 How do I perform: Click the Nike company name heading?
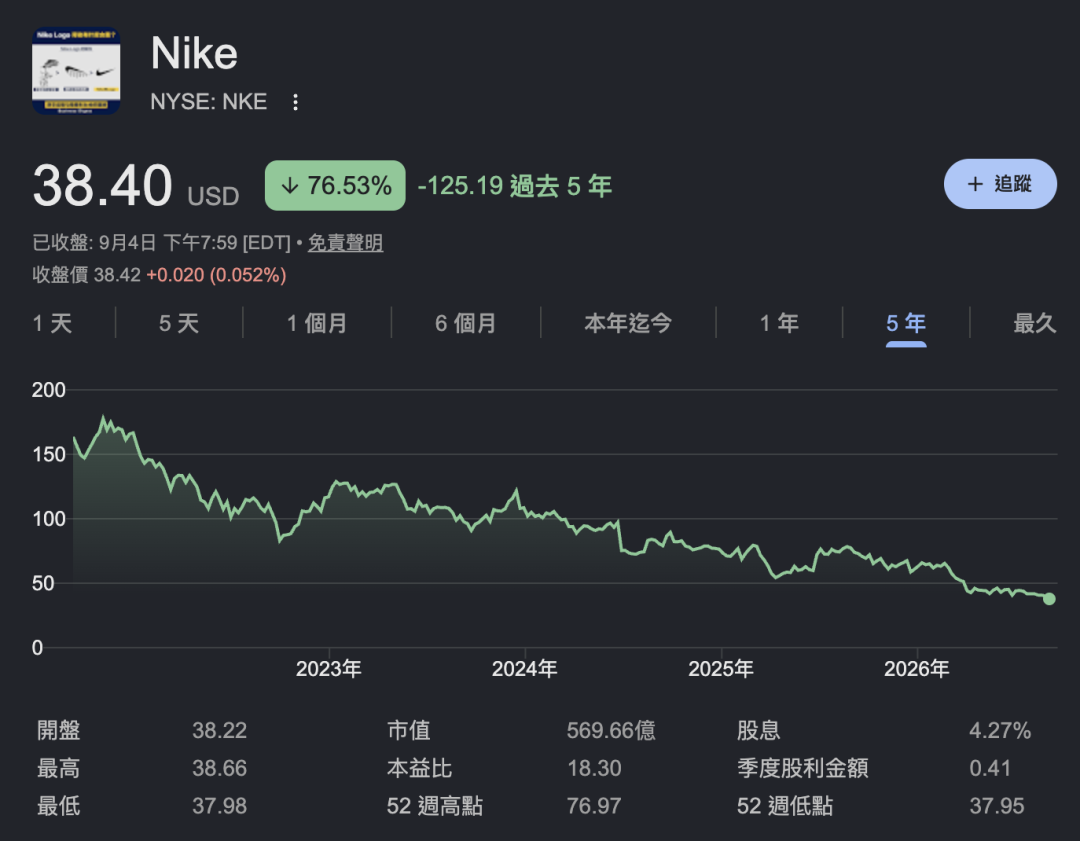coord(194,53)
